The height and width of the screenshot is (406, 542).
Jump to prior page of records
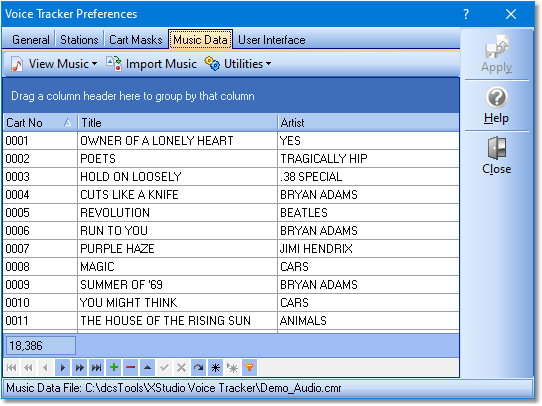(x=29, y=368)
